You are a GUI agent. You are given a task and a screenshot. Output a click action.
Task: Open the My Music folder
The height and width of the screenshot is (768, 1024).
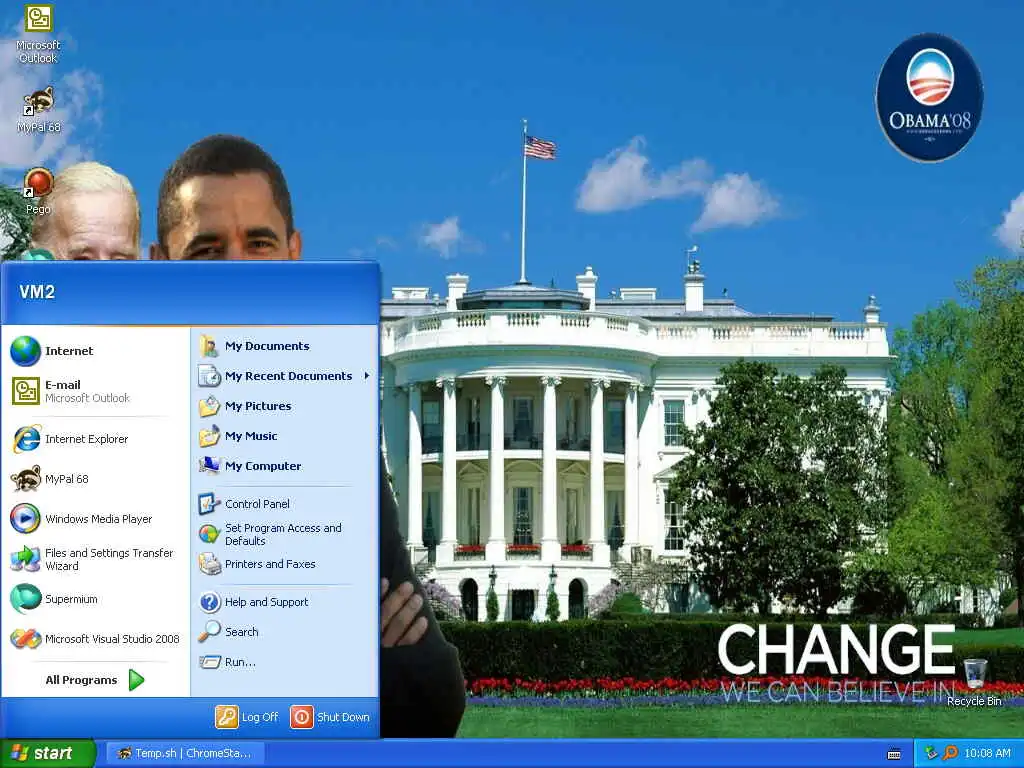coord(285,436)
